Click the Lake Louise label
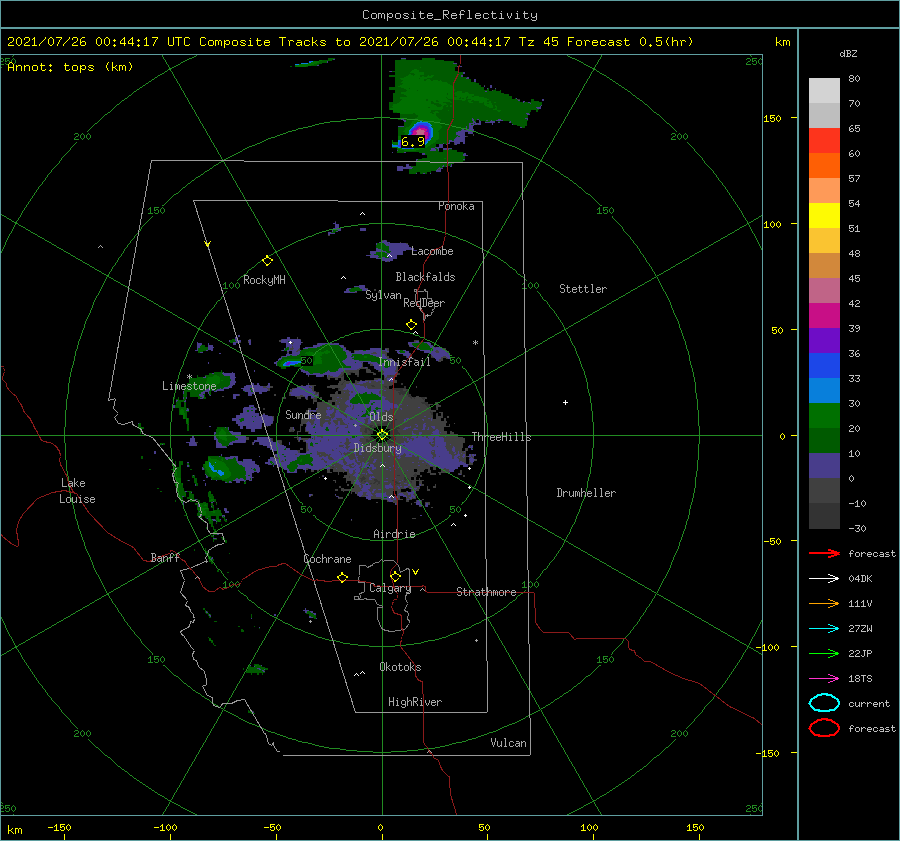 [77, 491]
